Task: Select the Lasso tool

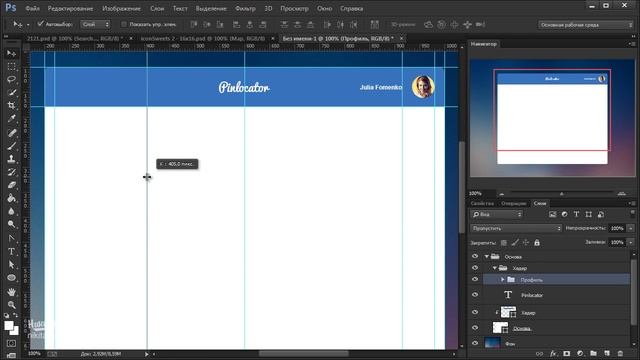Action: pos(11,79)
